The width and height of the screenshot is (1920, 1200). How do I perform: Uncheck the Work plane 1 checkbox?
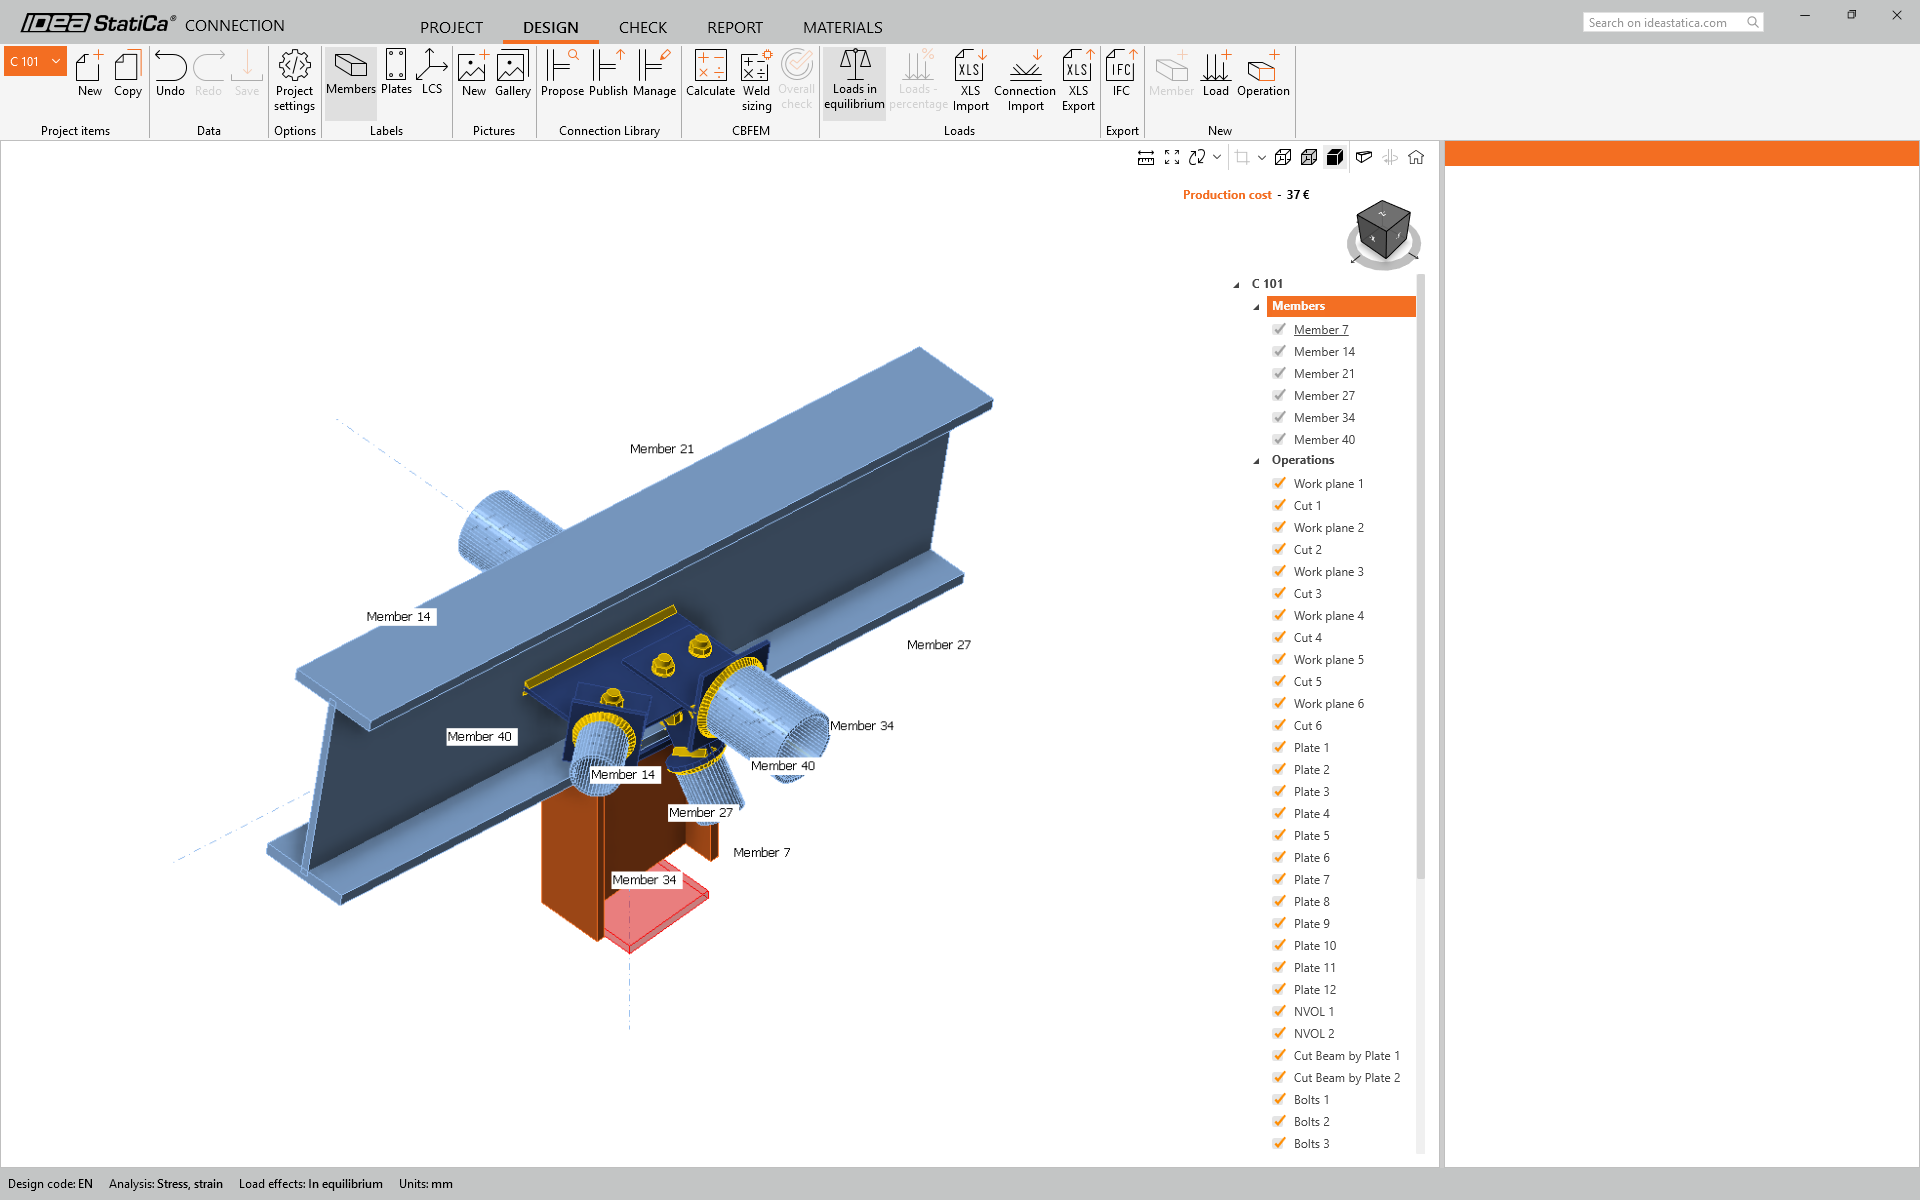click(1279, 483)
